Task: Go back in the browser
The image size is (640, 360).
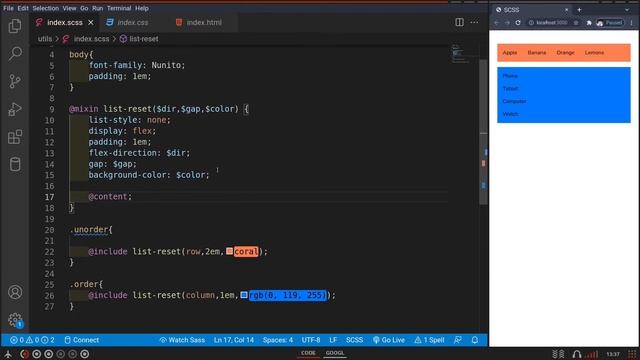Action: pyautogui.click(x=496, y=23)
